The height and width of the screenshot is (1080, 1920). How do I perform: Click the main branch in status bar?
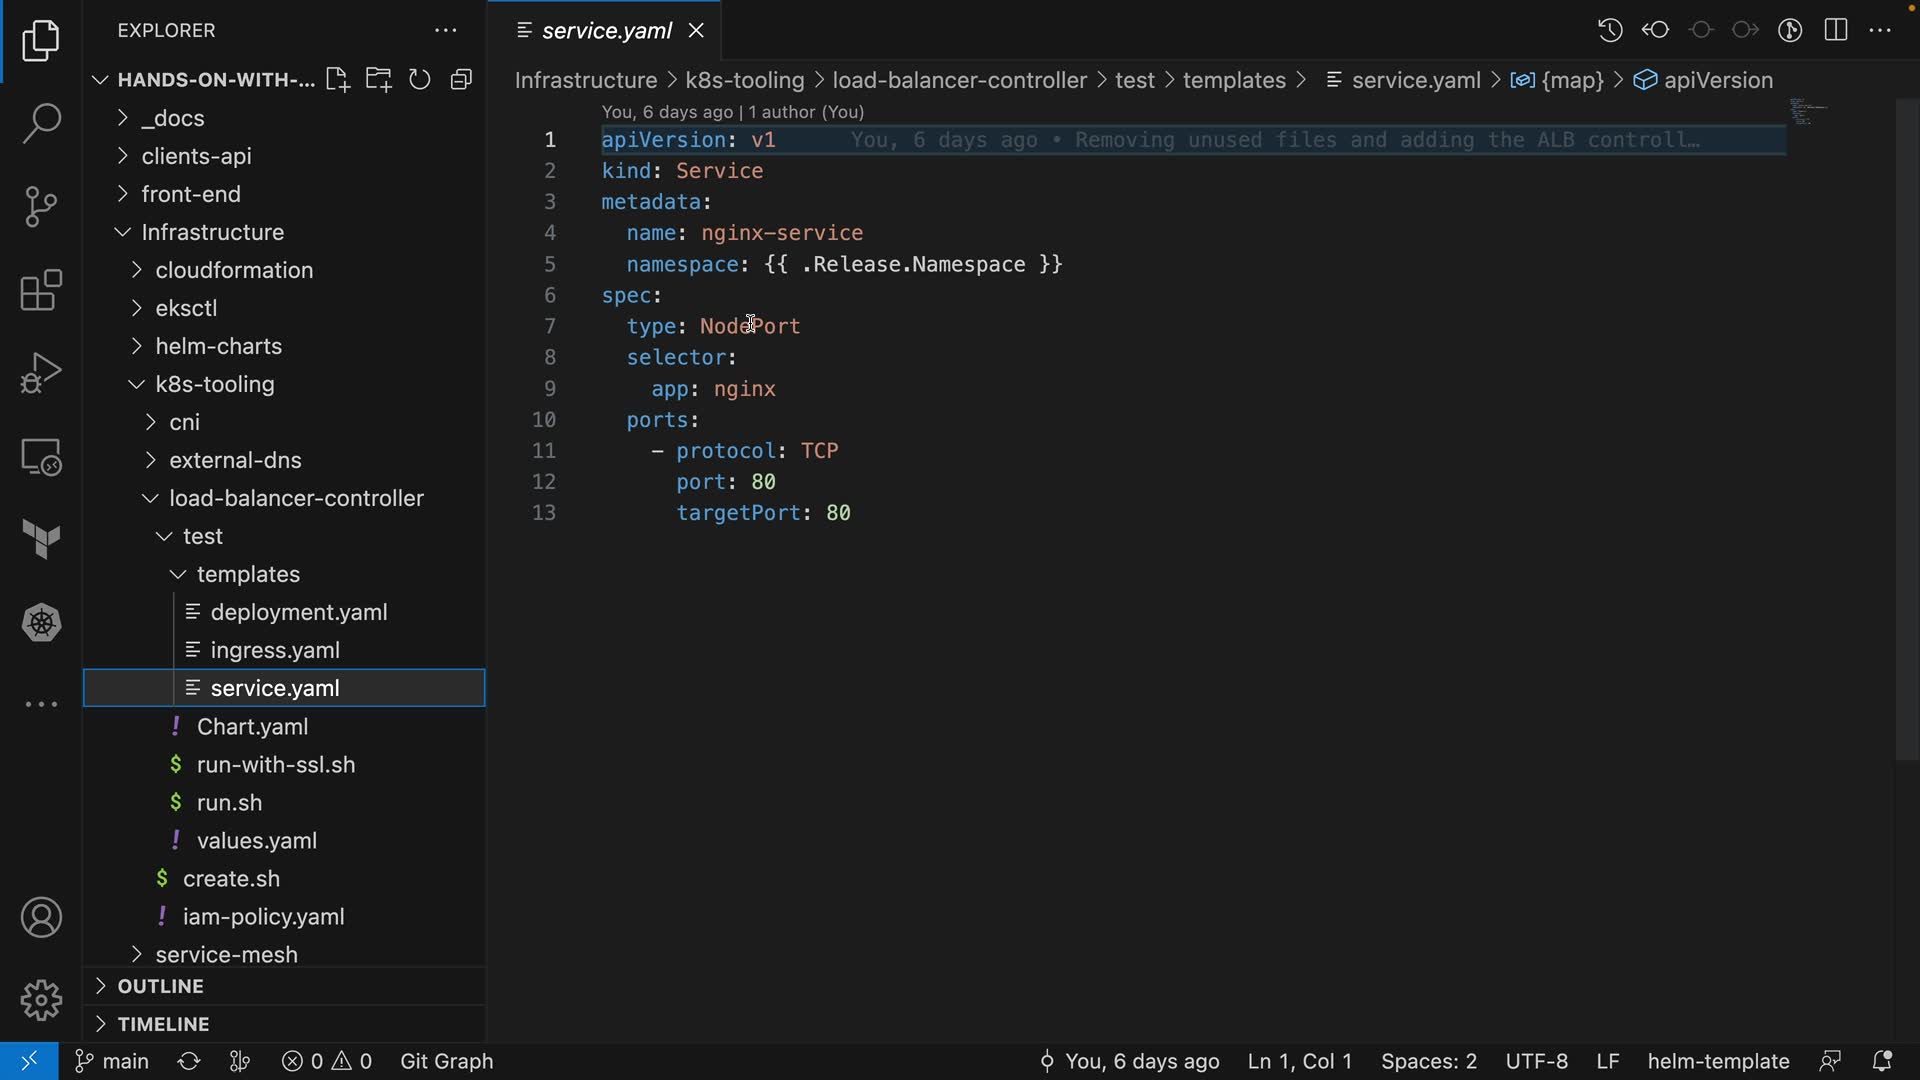pyautogui.click(x=113, y=1061)
